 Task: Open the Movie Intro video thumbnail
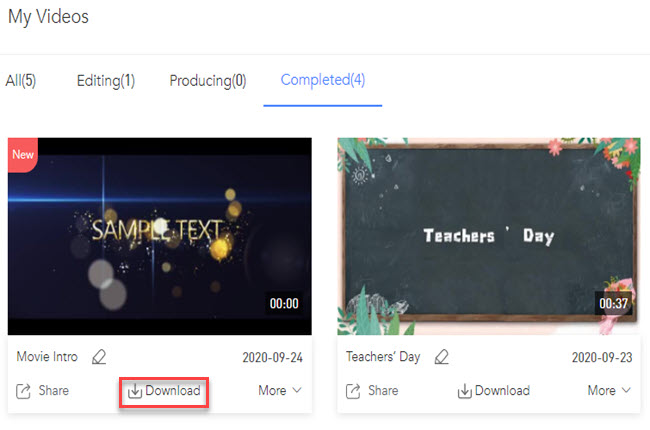tap(159, 235)
